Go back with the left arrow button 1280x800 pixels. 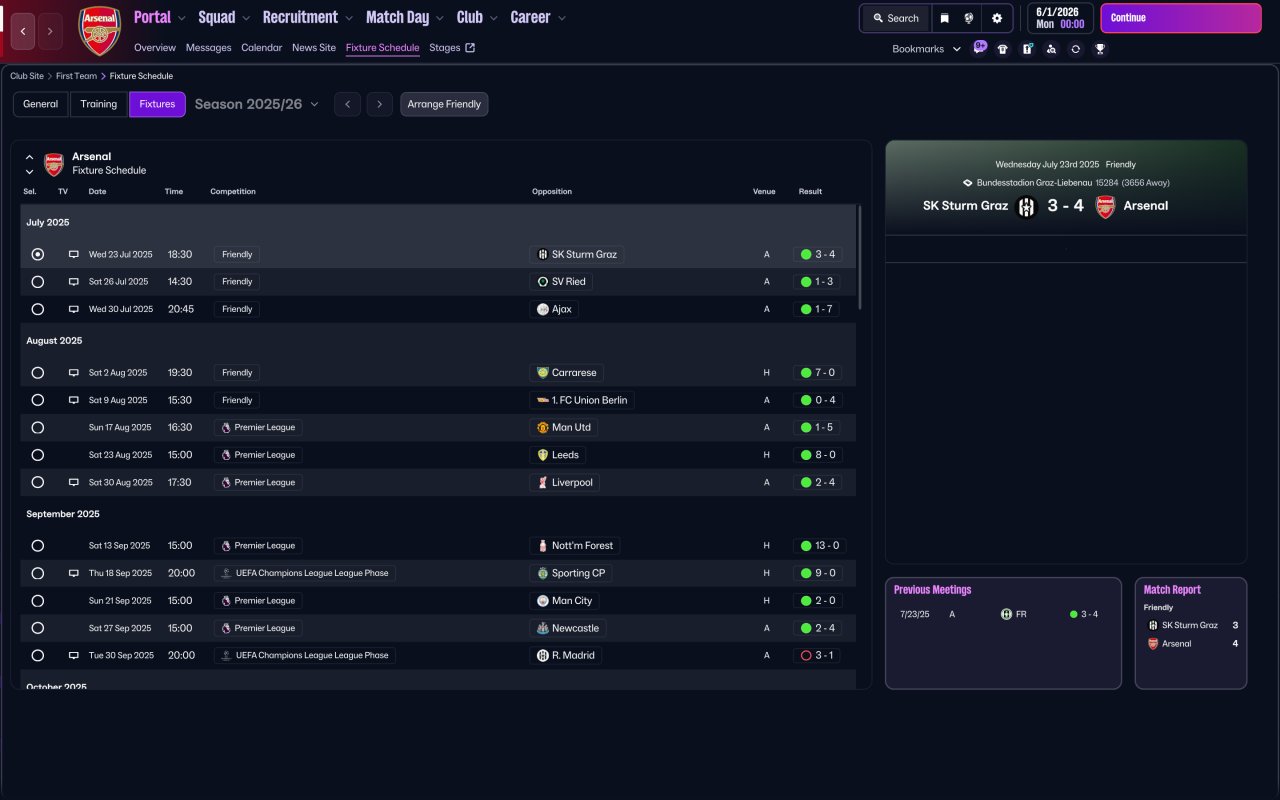click(24, 31)
